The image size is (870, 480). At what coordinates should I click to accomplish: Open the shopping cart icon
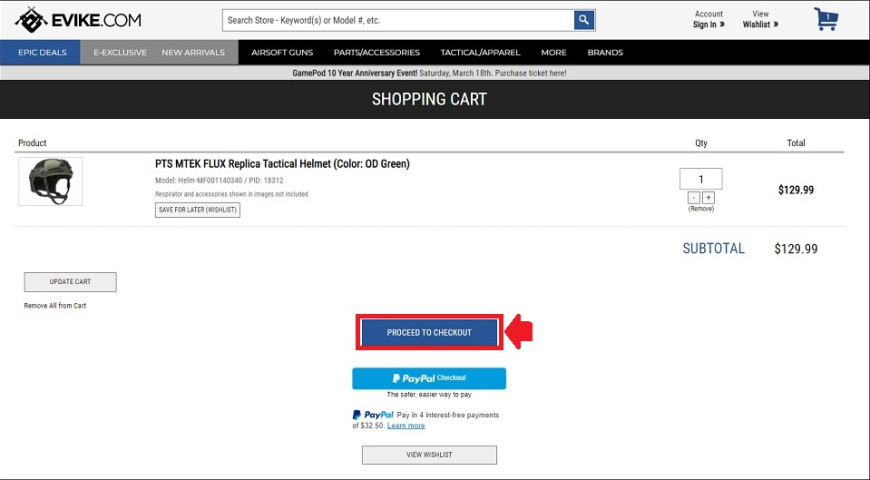pos(826,19)
